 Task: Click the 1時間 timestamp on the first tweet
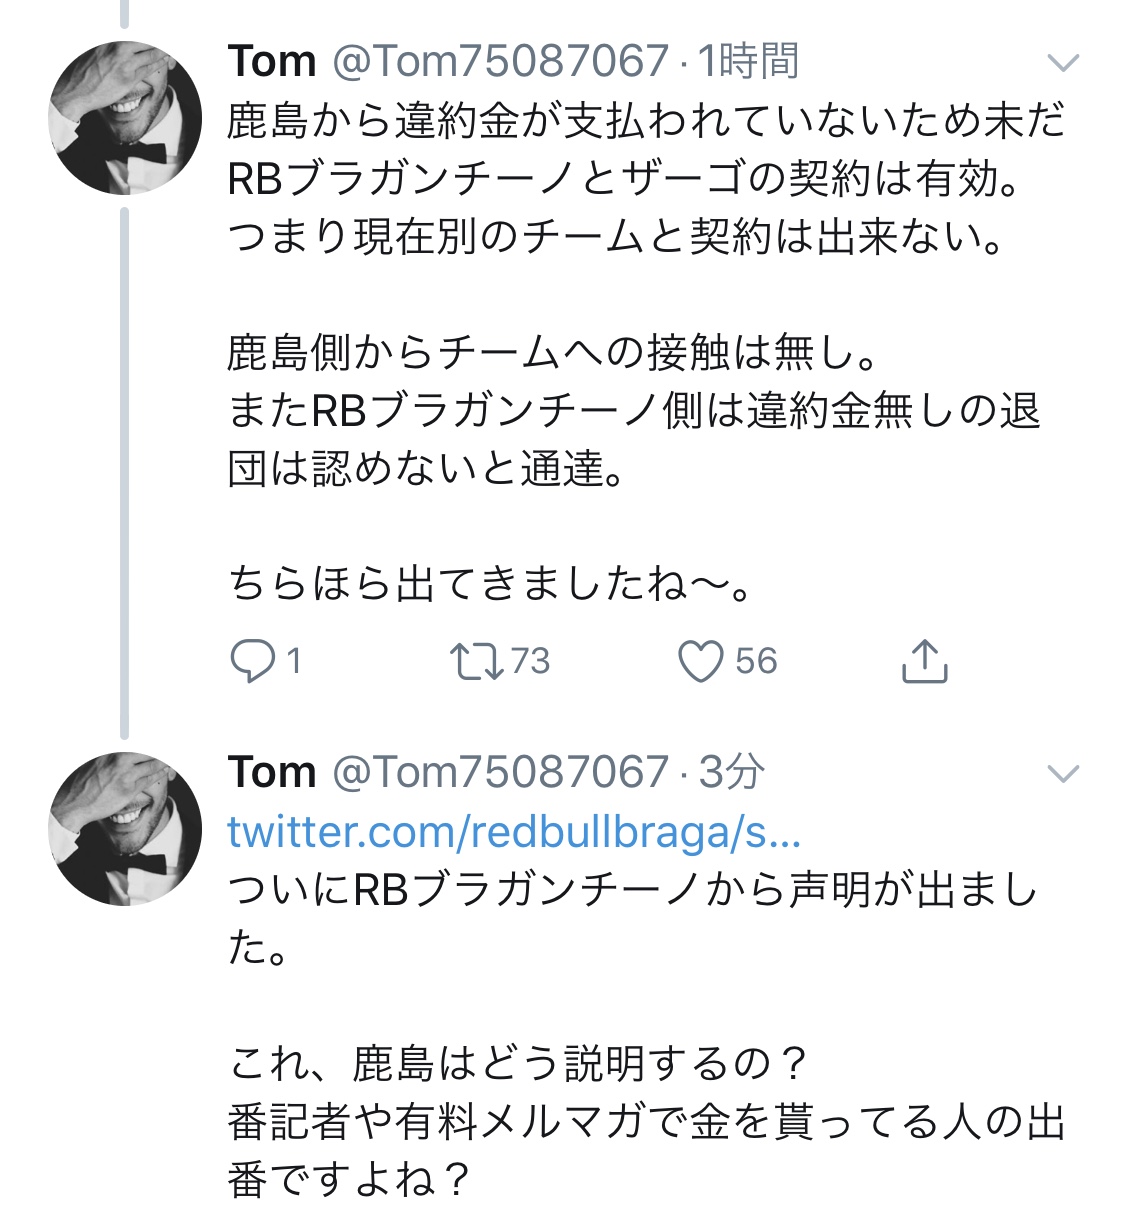pos(749,62)
